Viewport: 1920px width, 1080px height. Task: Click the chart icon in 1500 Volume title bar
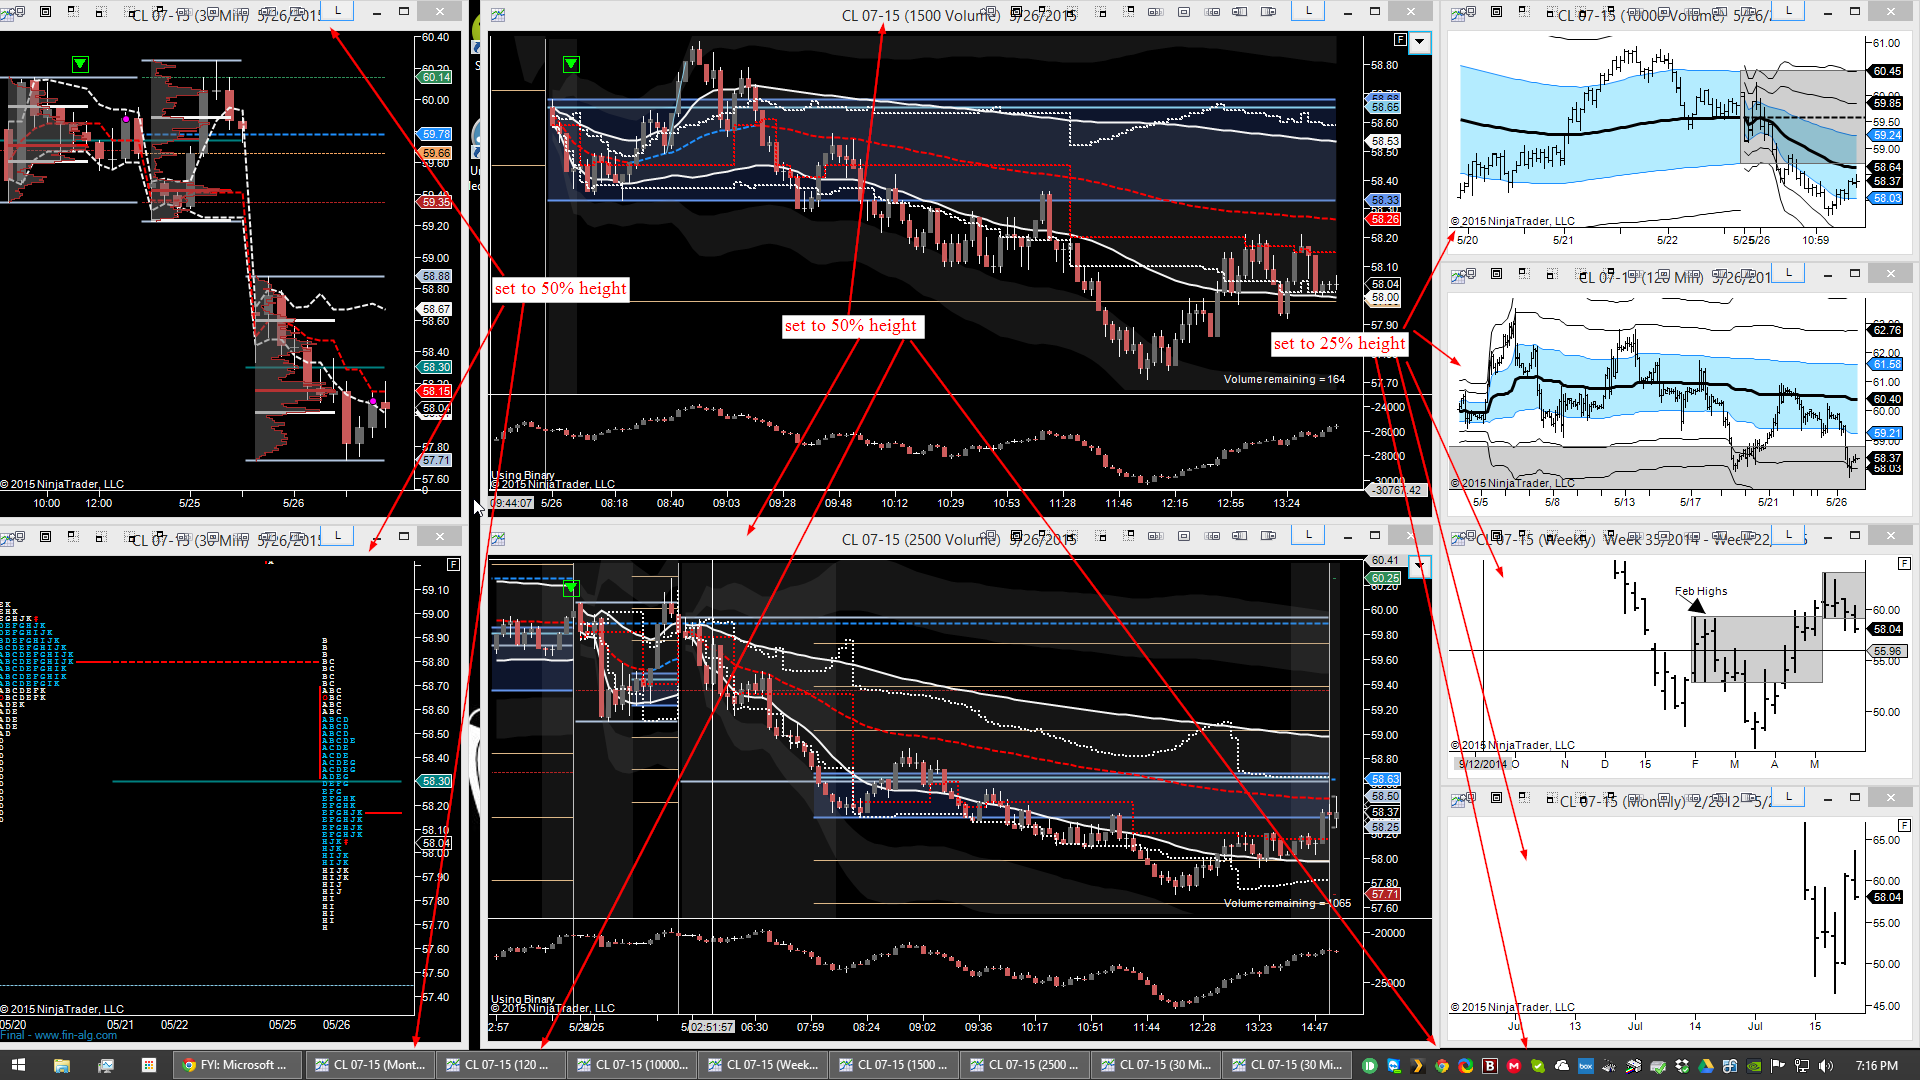tap(498, 14)
